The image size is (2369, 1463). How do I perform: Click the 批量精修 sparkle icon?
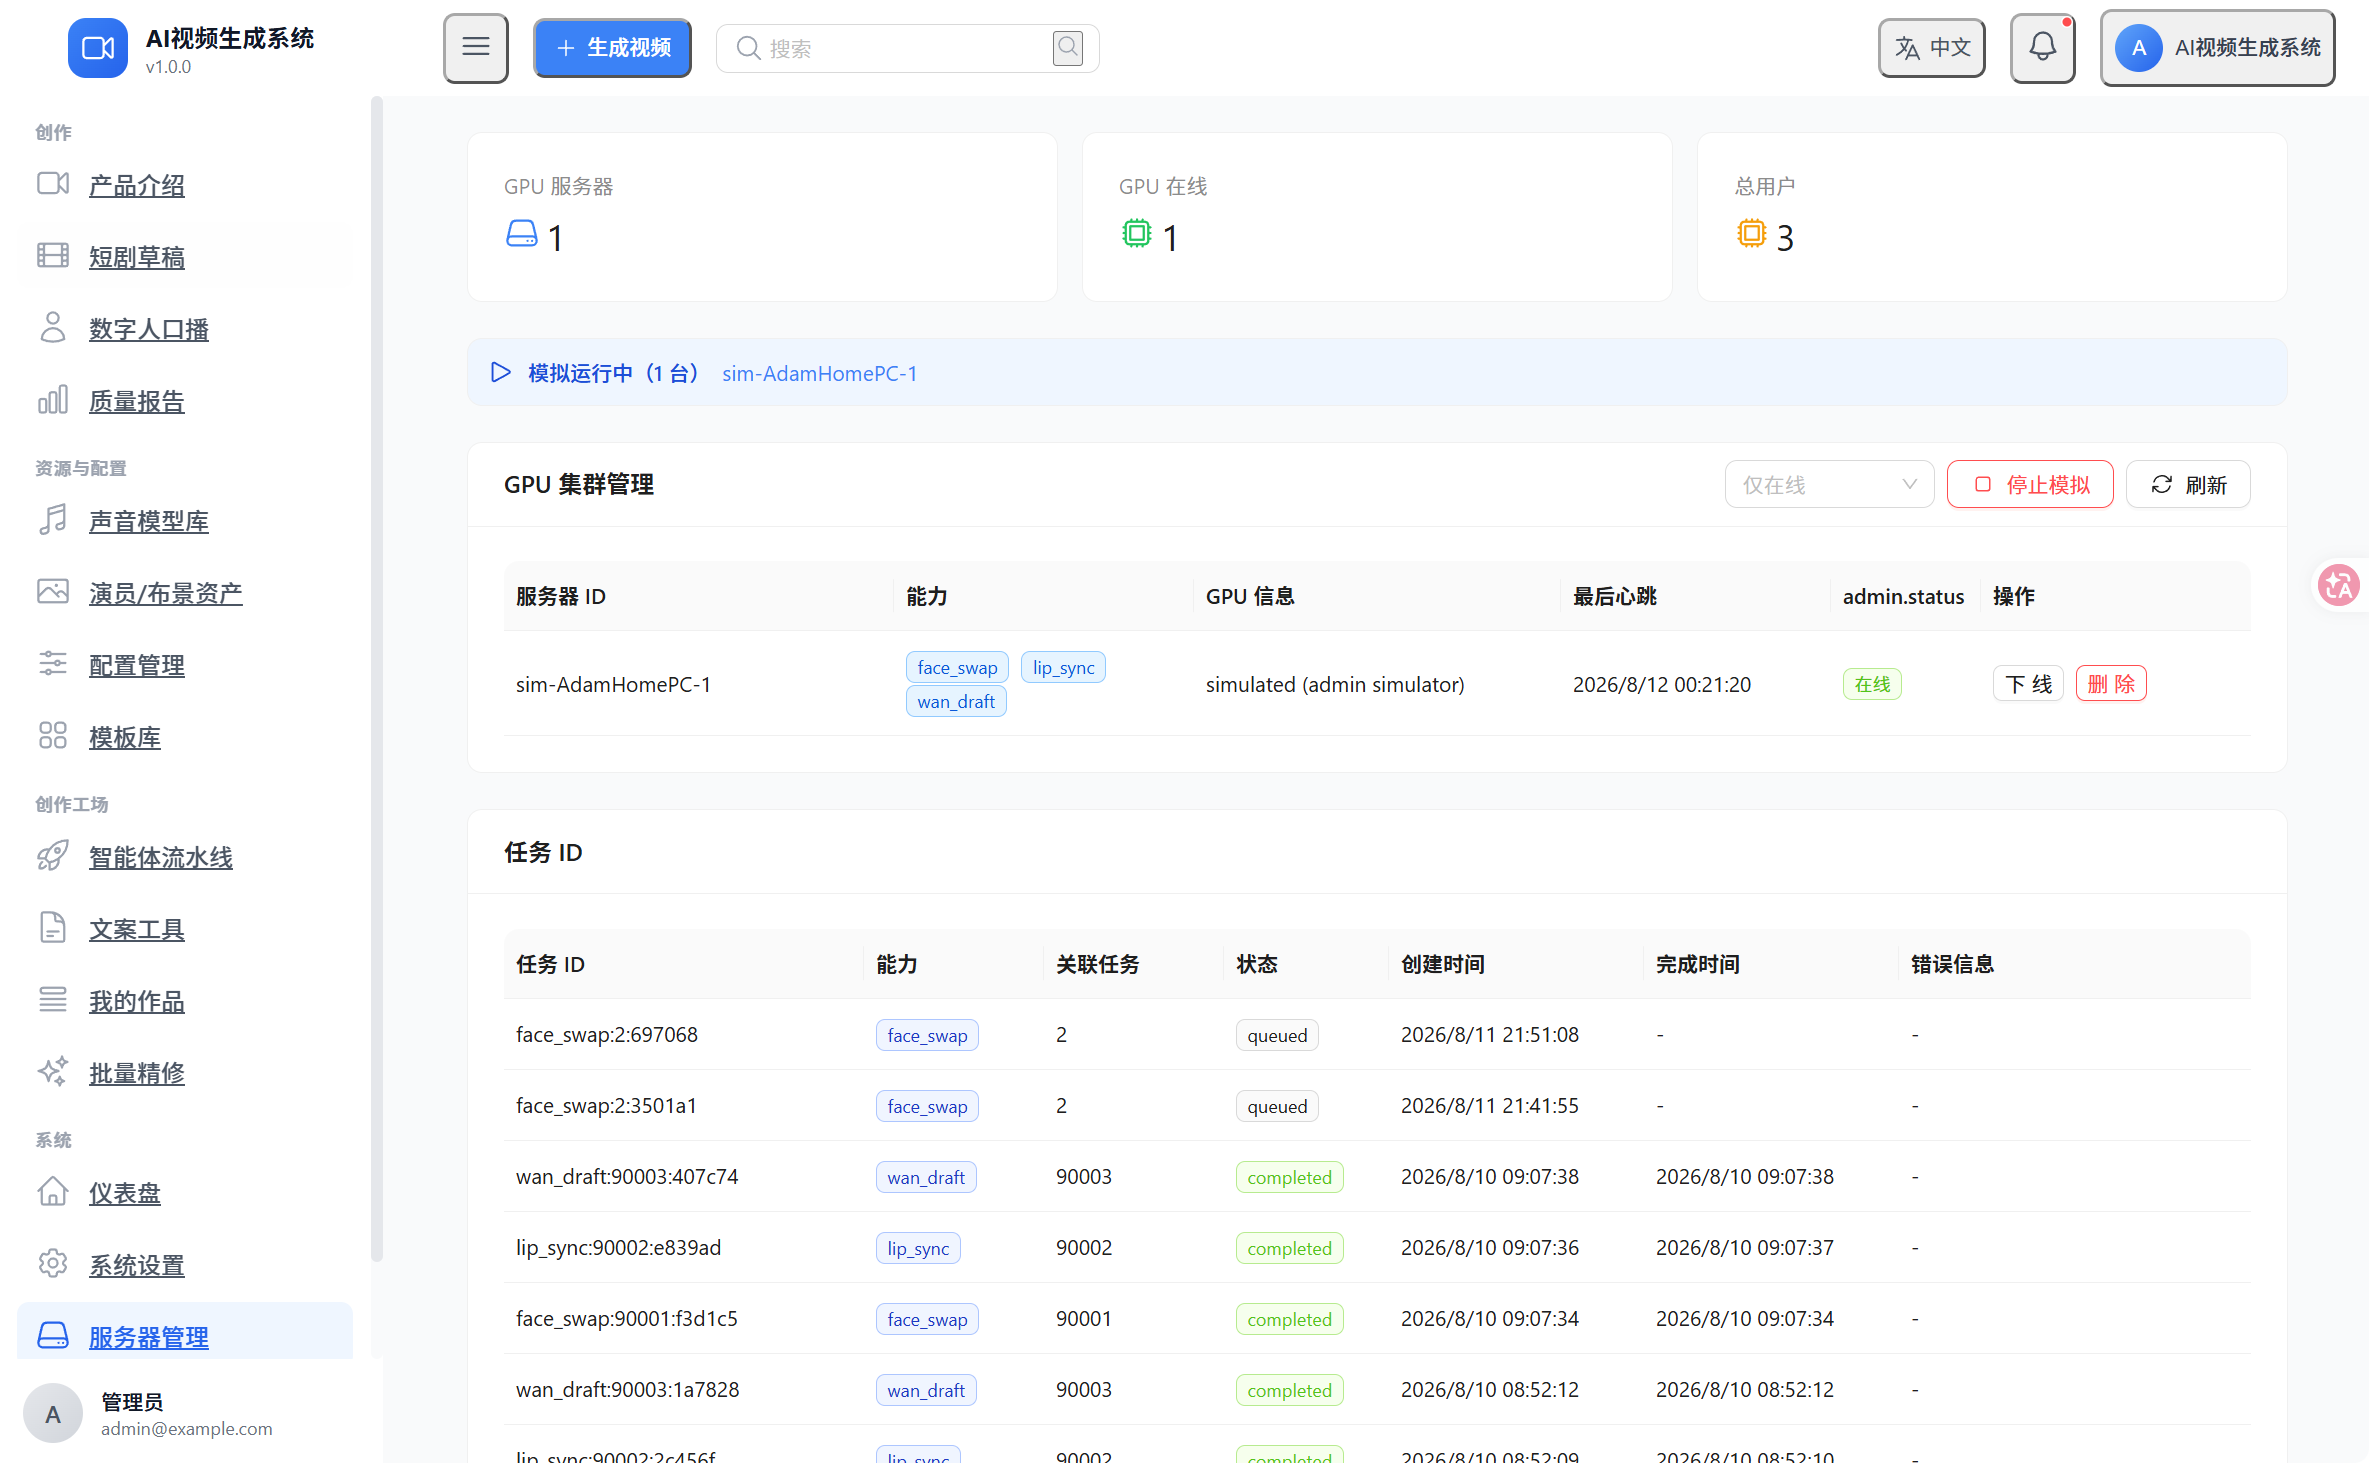pos(53,1072)
